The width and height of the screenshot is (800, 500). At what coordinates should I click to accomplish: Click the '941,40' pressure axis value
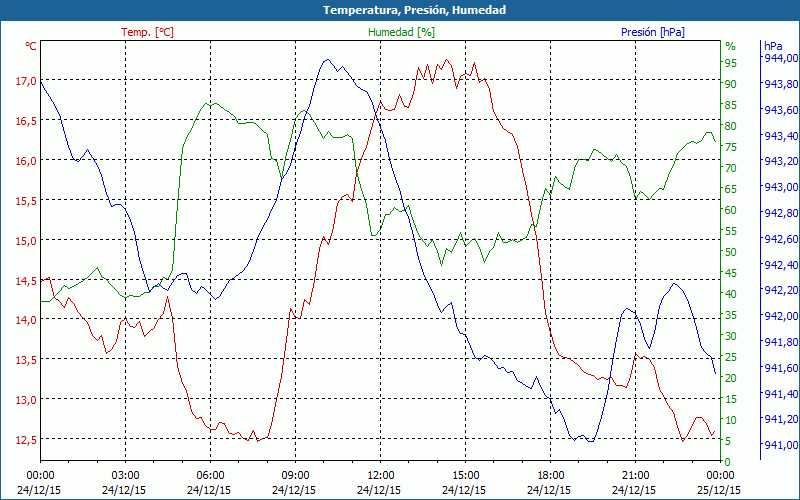point(781,393)
